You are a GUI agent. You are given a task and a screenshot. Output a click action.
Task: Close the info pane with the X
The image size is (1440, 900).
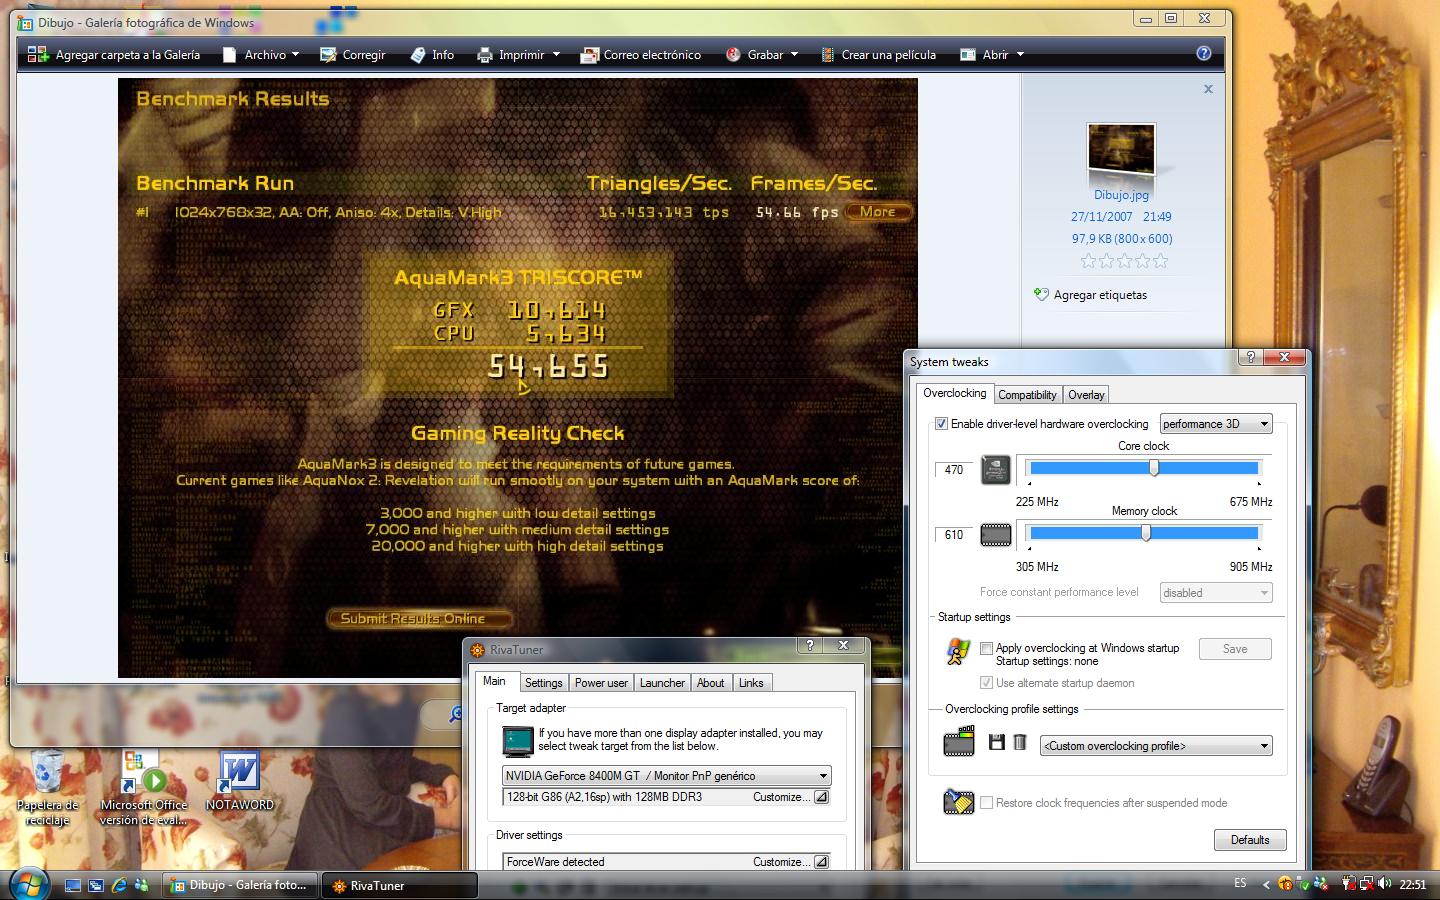click(x=1208, y=89)
